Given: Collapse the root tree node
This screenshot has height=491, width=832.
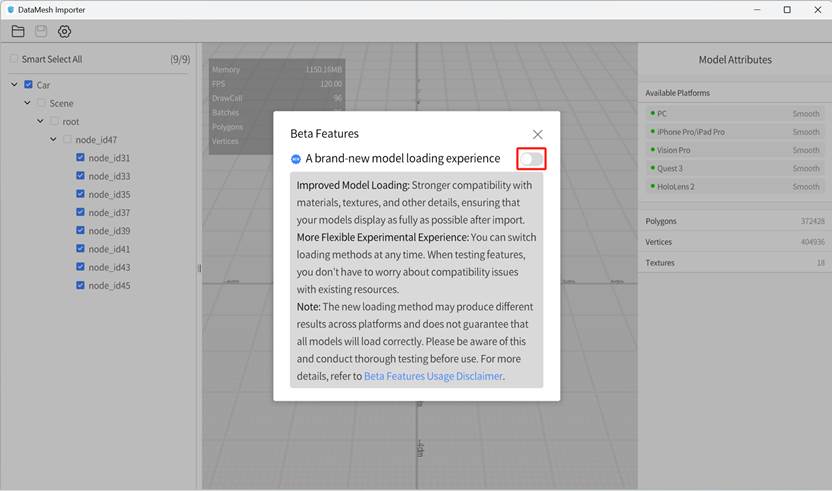Looking at the screenshot, I should pyautogui.click(x=41, y=121).
